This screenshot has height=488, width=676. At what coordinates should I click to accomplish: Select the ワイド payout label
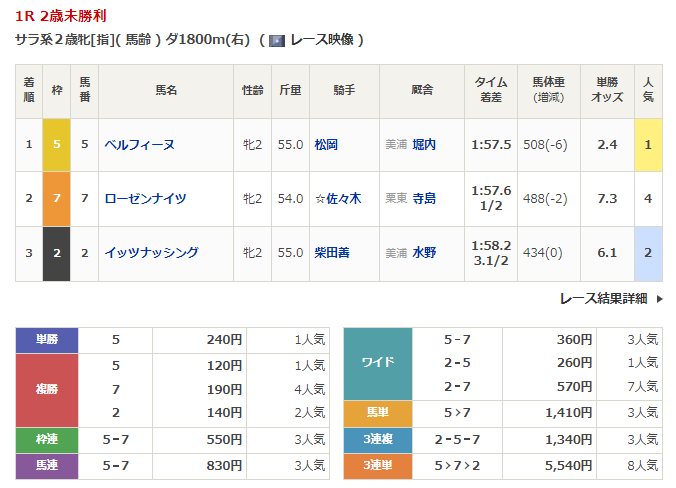tap(377, 363)
